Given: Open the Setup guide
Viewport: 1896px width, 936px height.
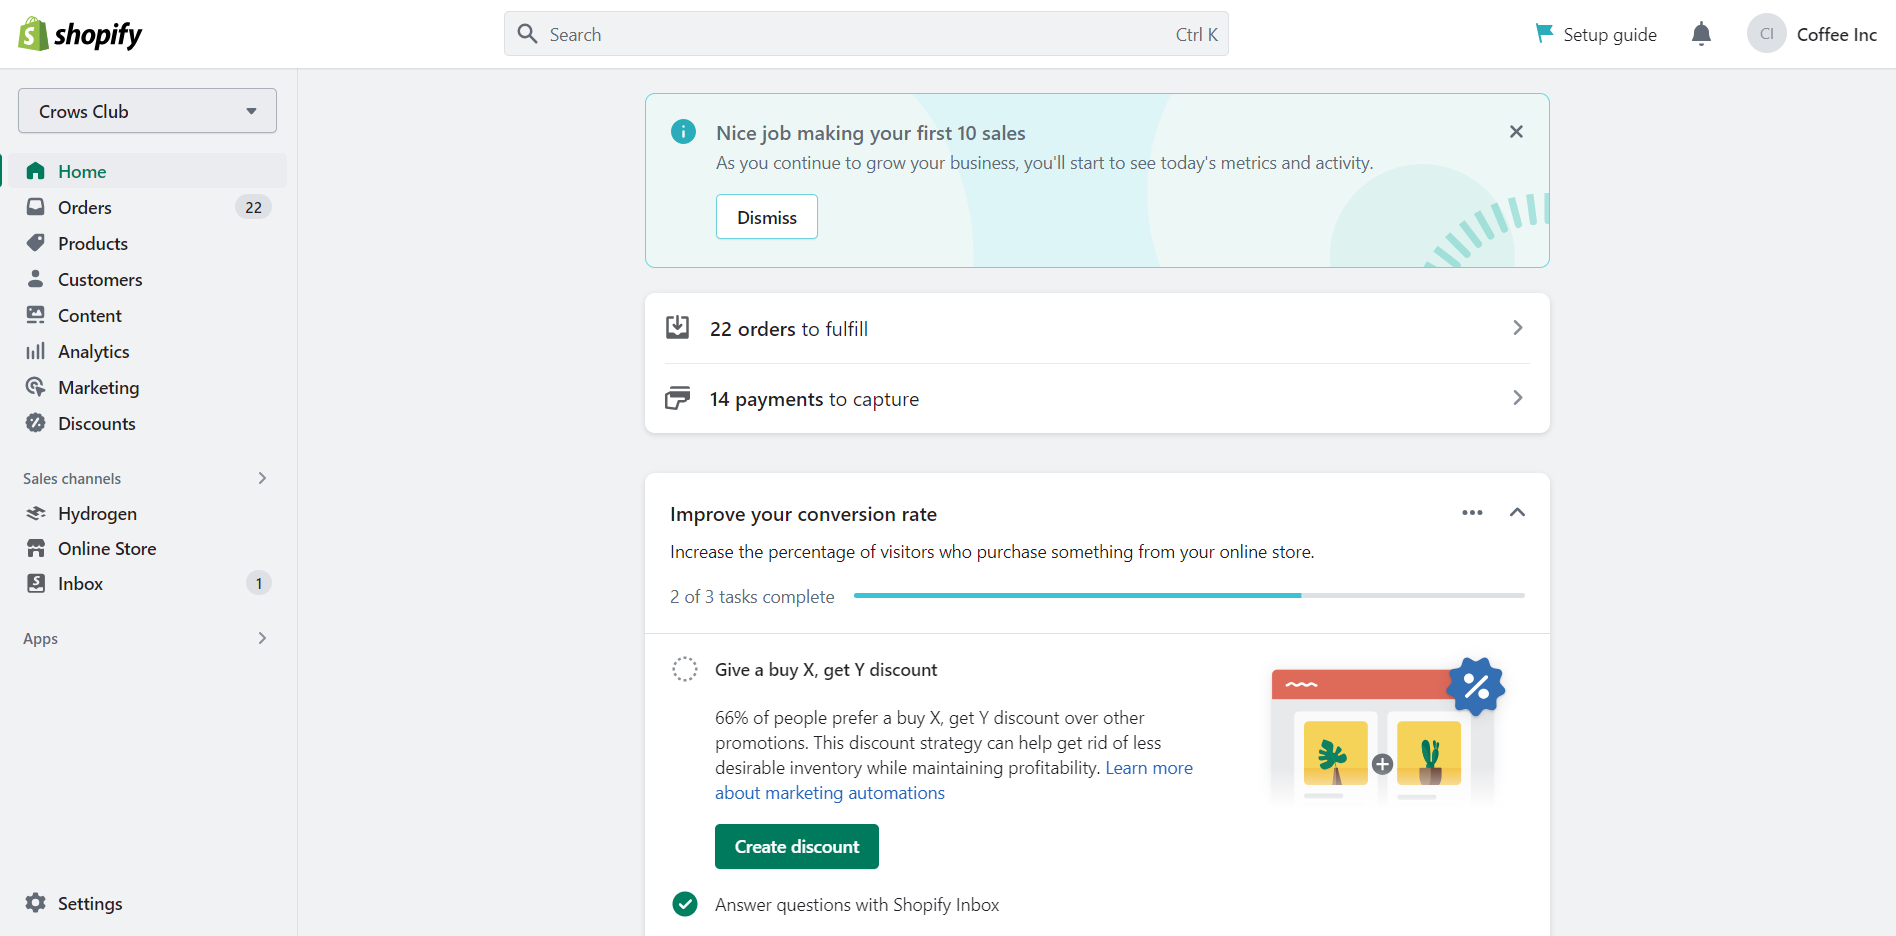Looking at the screenshot, I should point(1596,34).
